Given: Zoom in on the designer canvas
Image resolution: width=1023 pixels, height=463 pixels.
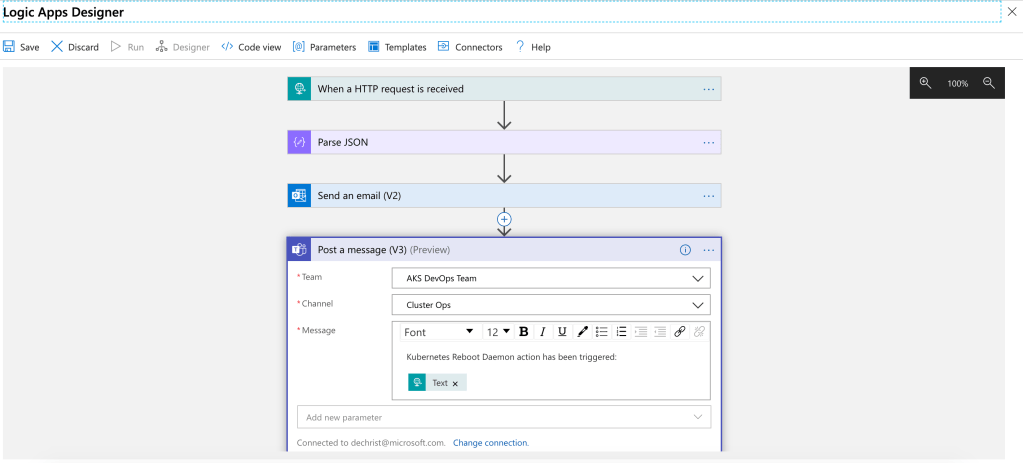Looking at the screenshot, I should pyautogui.click(x=925, y=83).
